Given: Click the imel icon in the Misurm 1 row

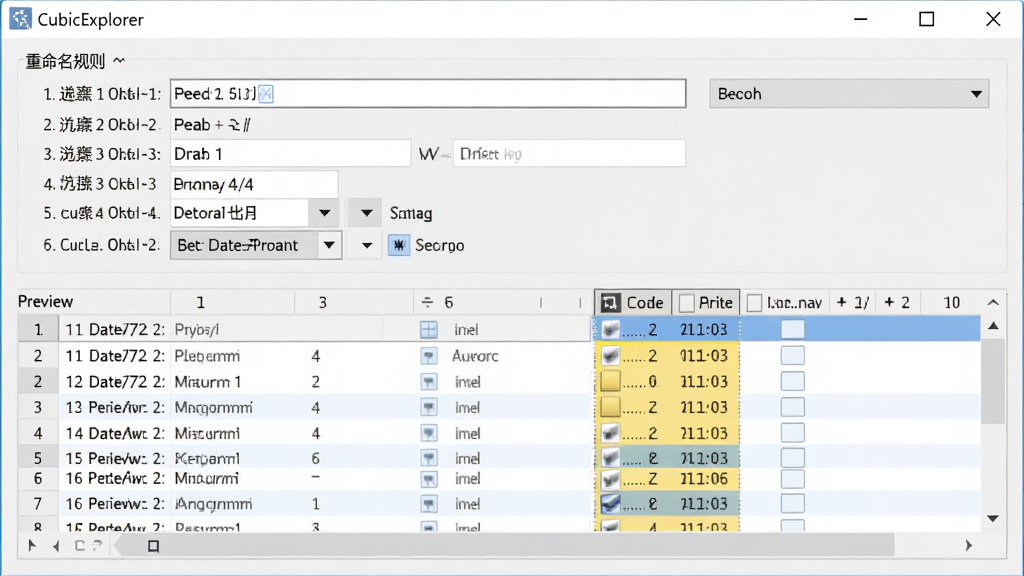Looking at the screenshot, I should pos(428,382).
